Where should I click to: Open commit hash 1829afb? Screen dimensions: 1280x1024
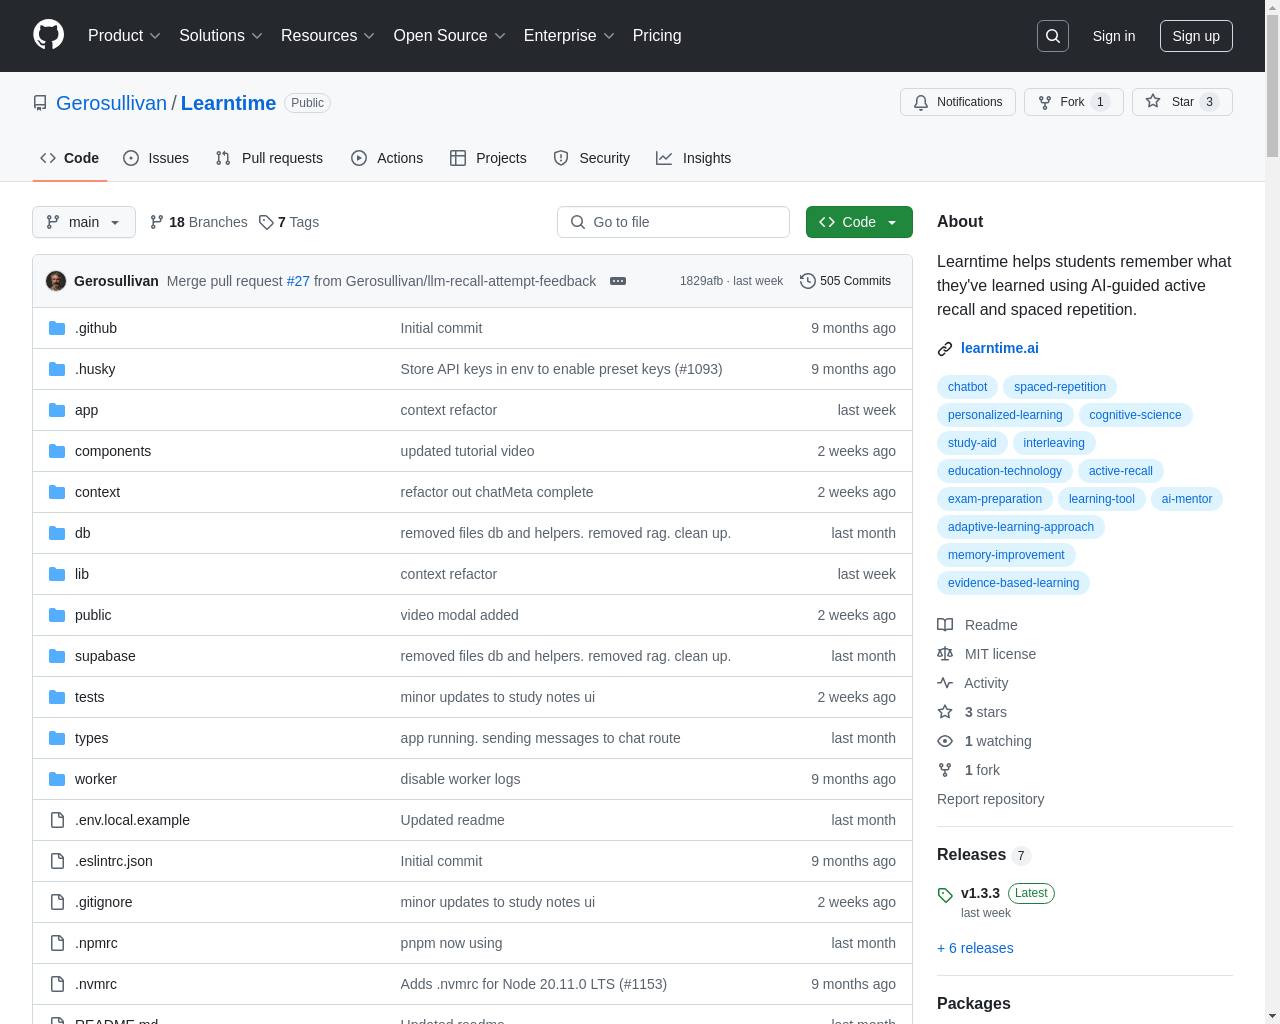point(701,281)
